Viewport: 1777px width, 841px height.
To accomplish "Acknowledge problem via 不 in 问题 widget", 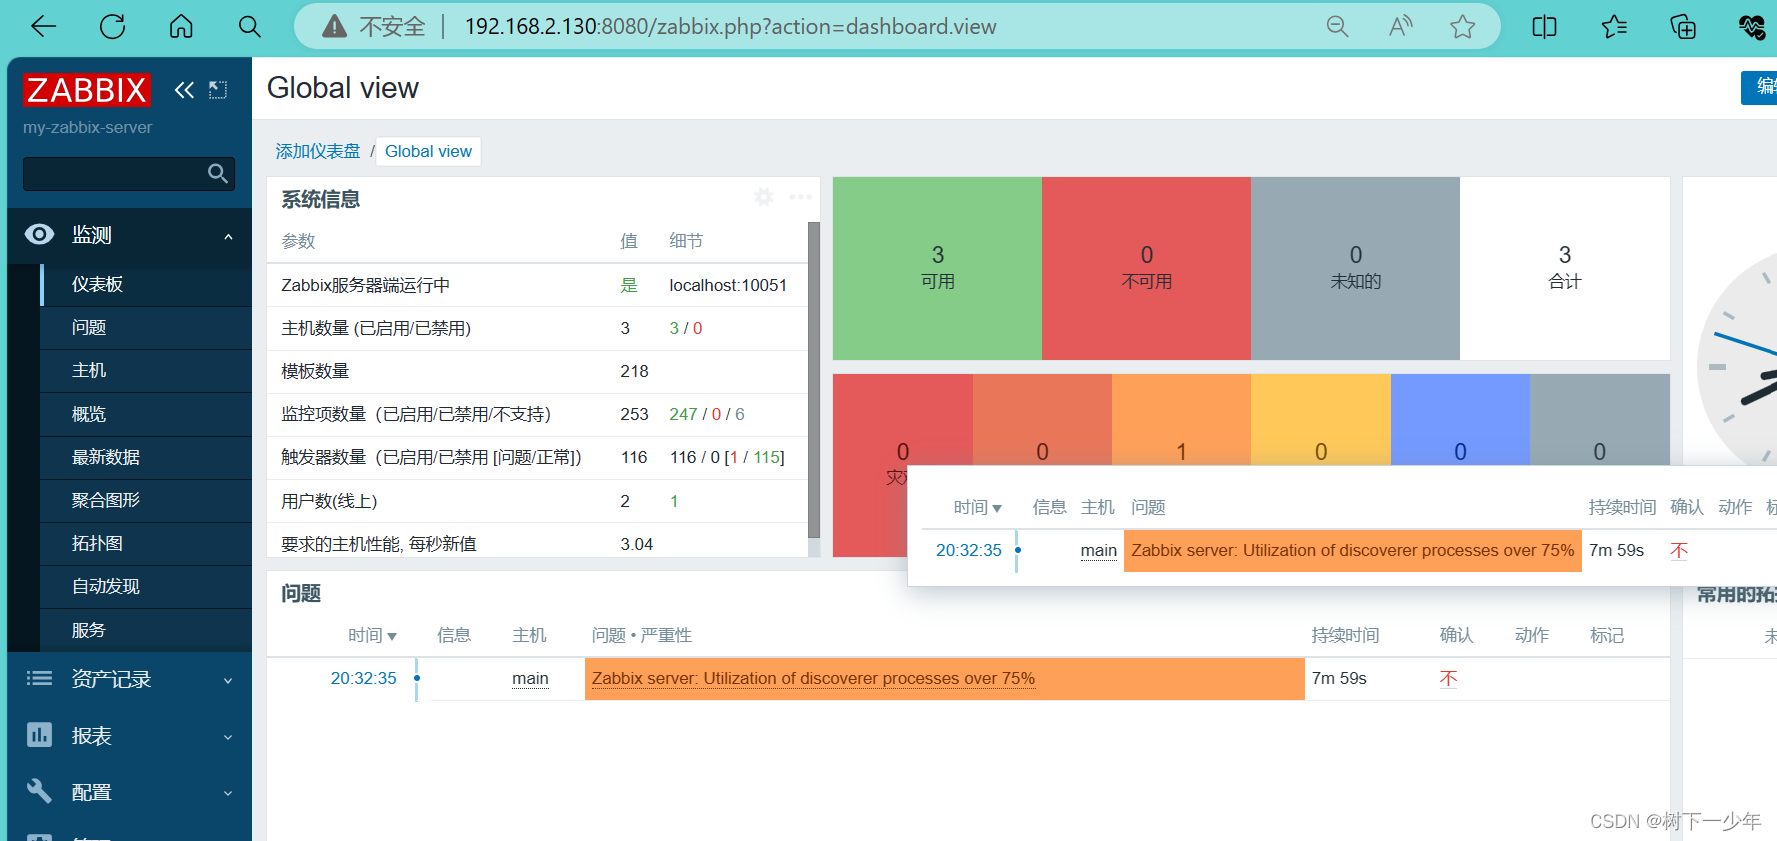I will pyautogui.click(x=1448, y=679).
